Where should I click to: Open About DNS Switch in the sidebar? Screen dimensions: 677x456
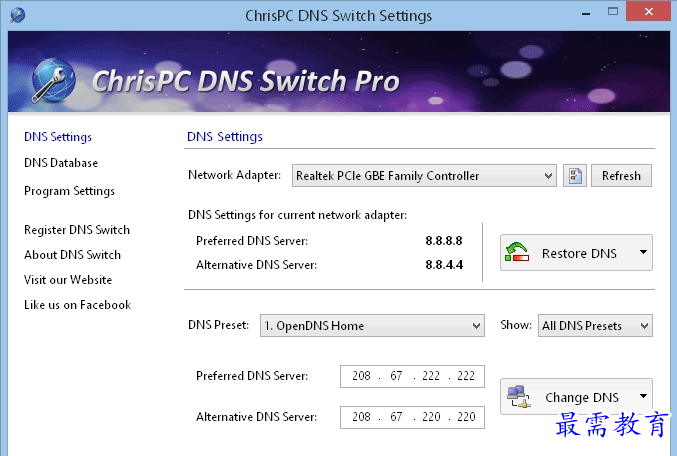[x=72, y=255]
